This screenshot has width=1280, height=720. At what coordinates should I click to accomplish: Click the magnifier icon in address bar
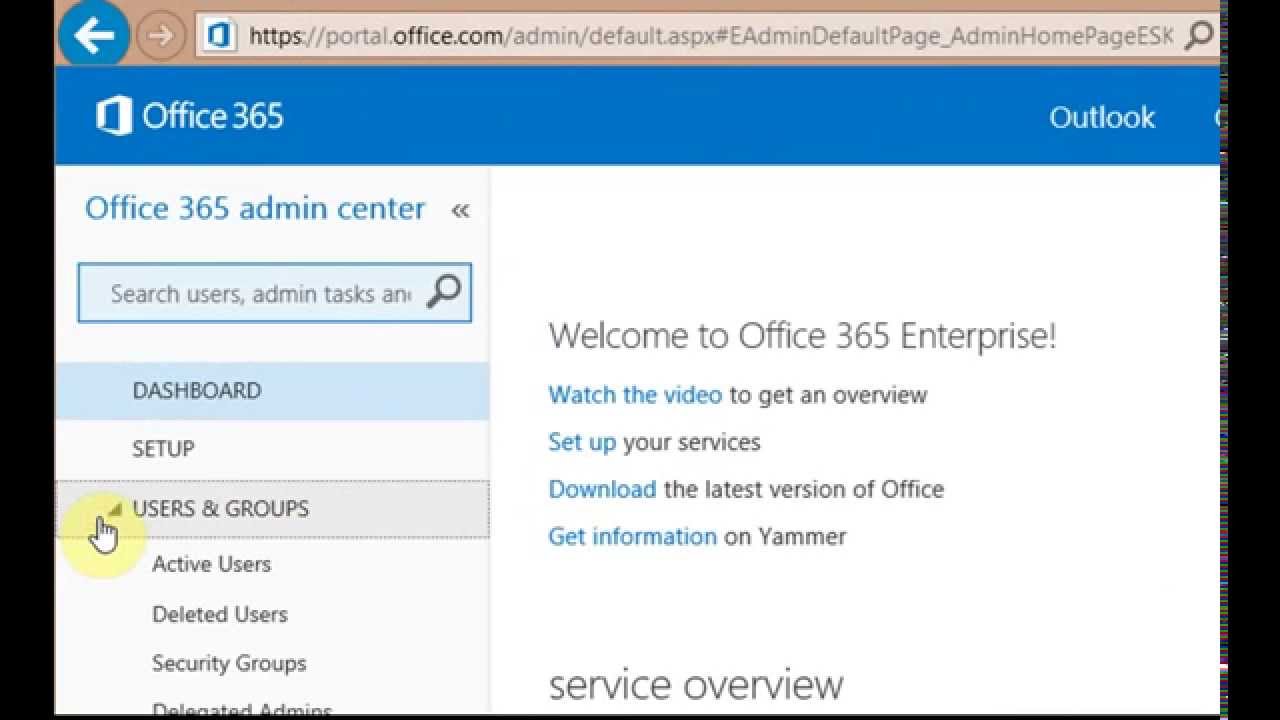[1197, 37]
